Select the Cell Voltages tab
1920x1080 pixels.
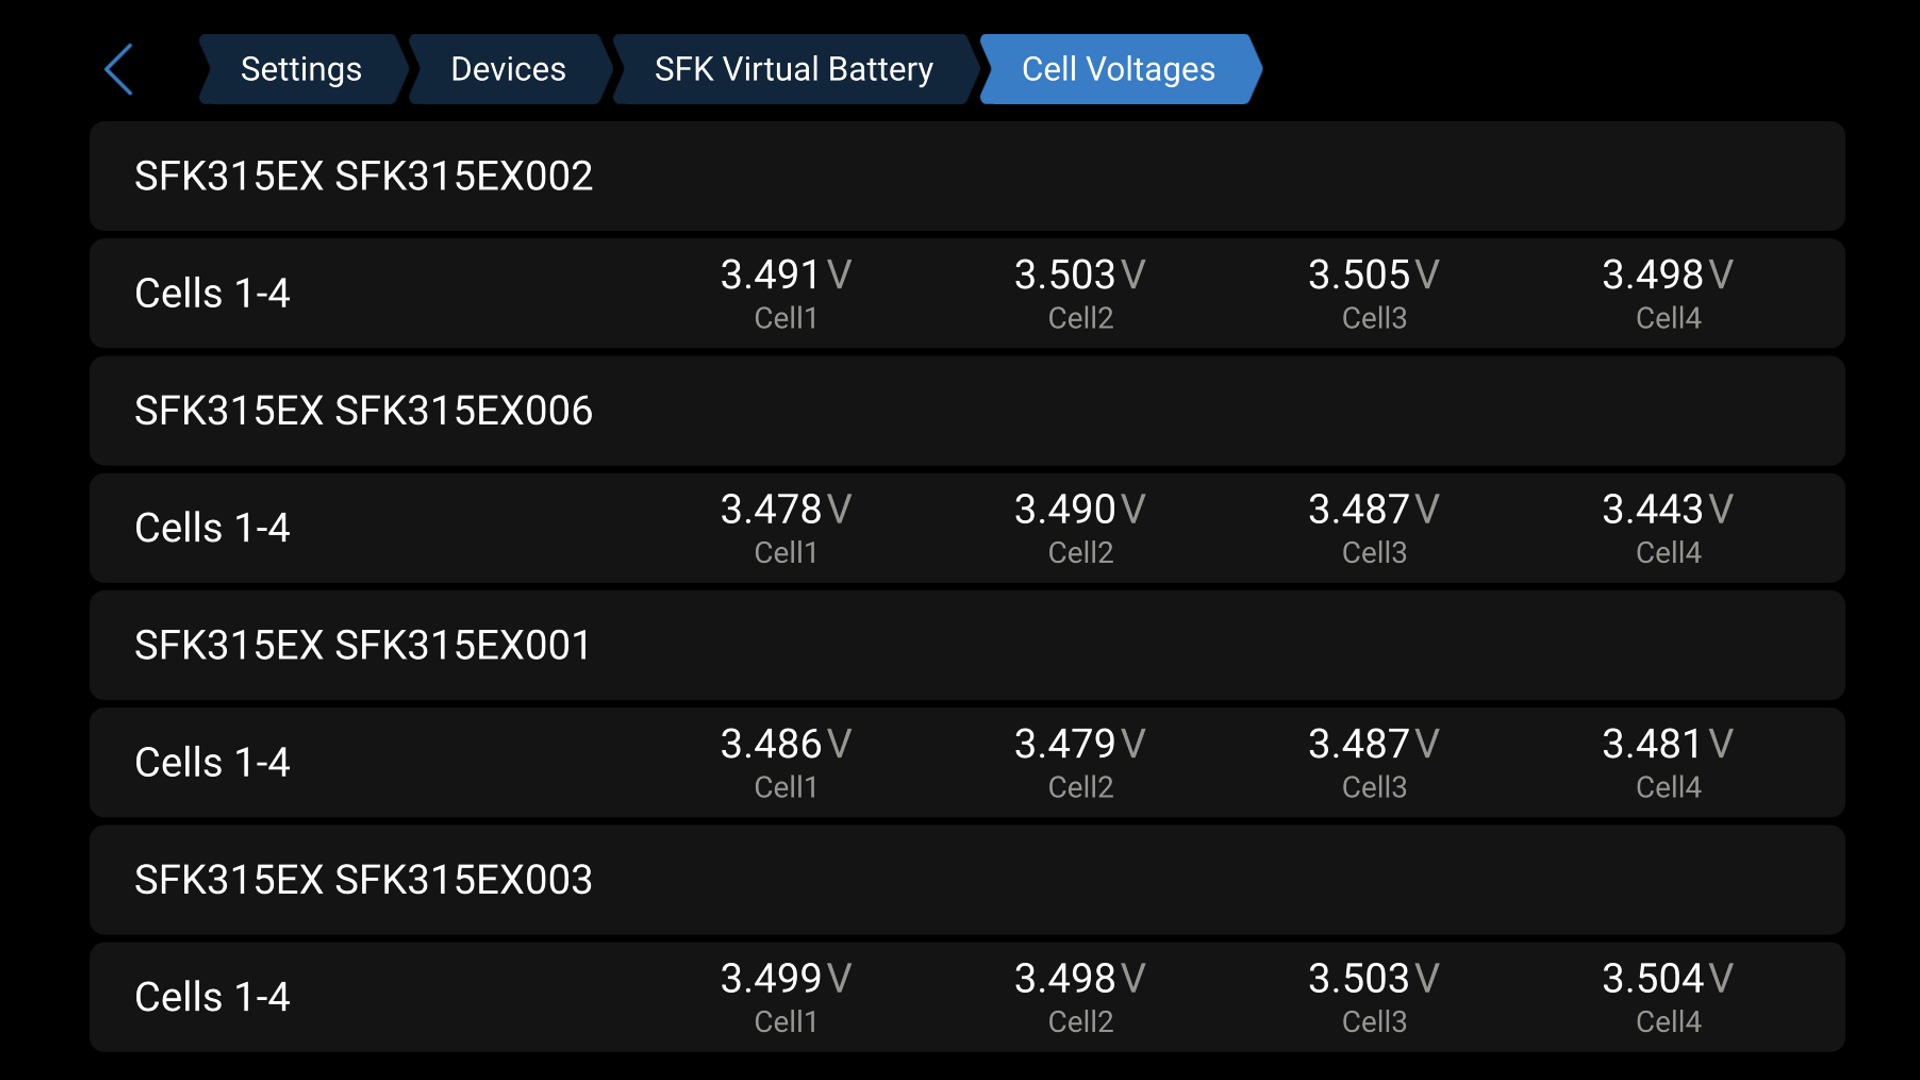pos(1117,69)
